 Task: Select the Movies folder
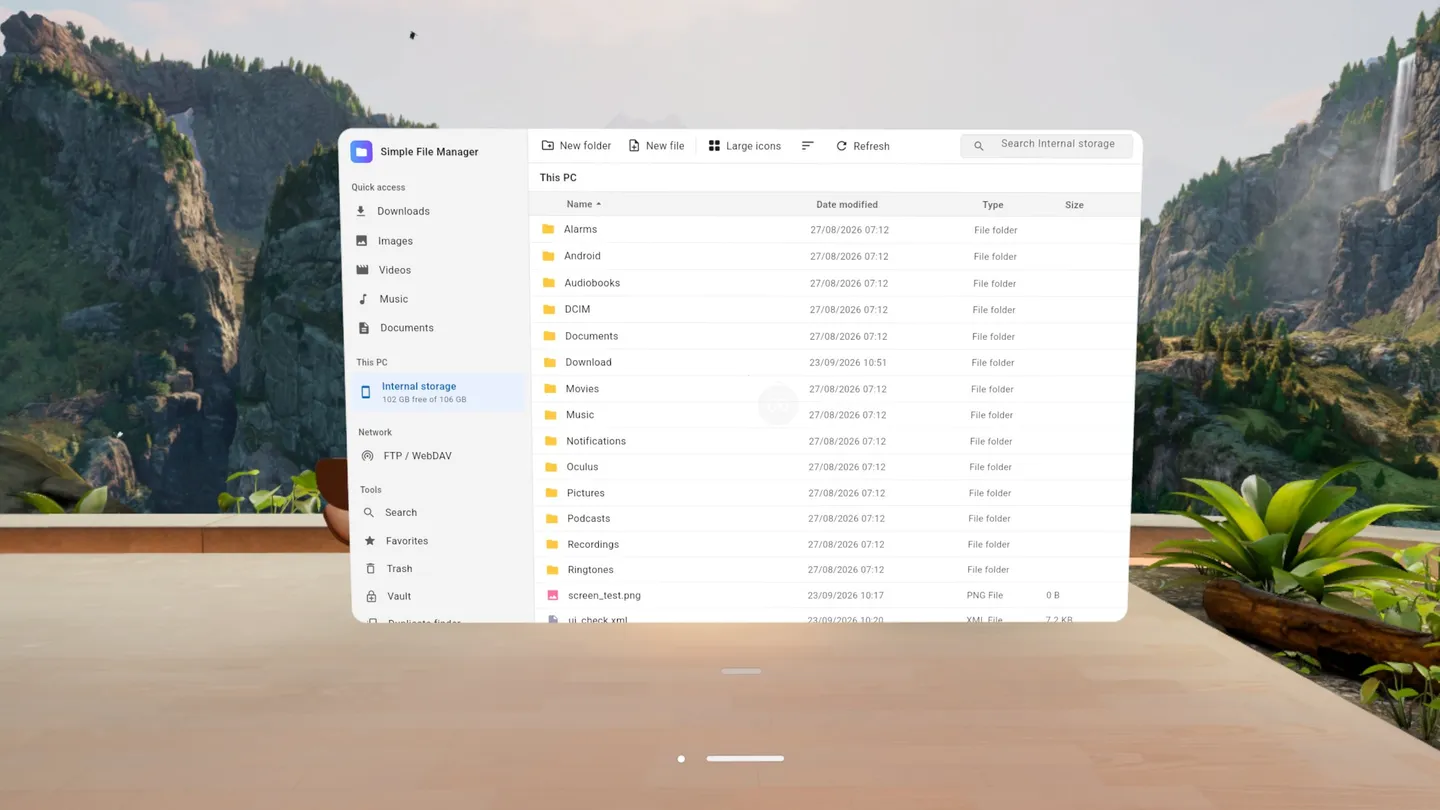pyautogui.click(x=835, y=389)
